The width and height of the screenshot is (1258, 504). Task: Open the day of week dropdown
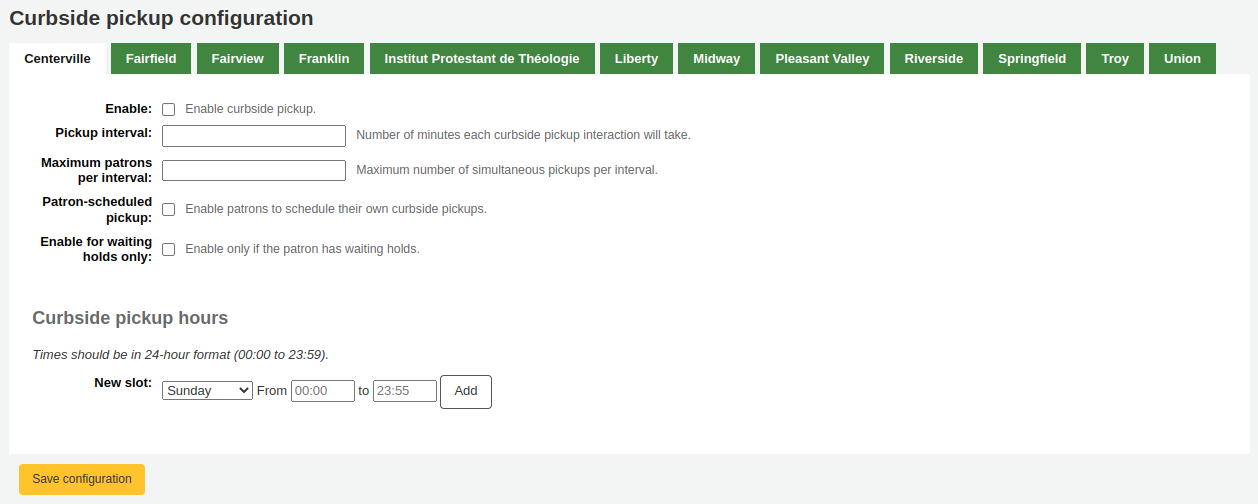tap(207, 391)
